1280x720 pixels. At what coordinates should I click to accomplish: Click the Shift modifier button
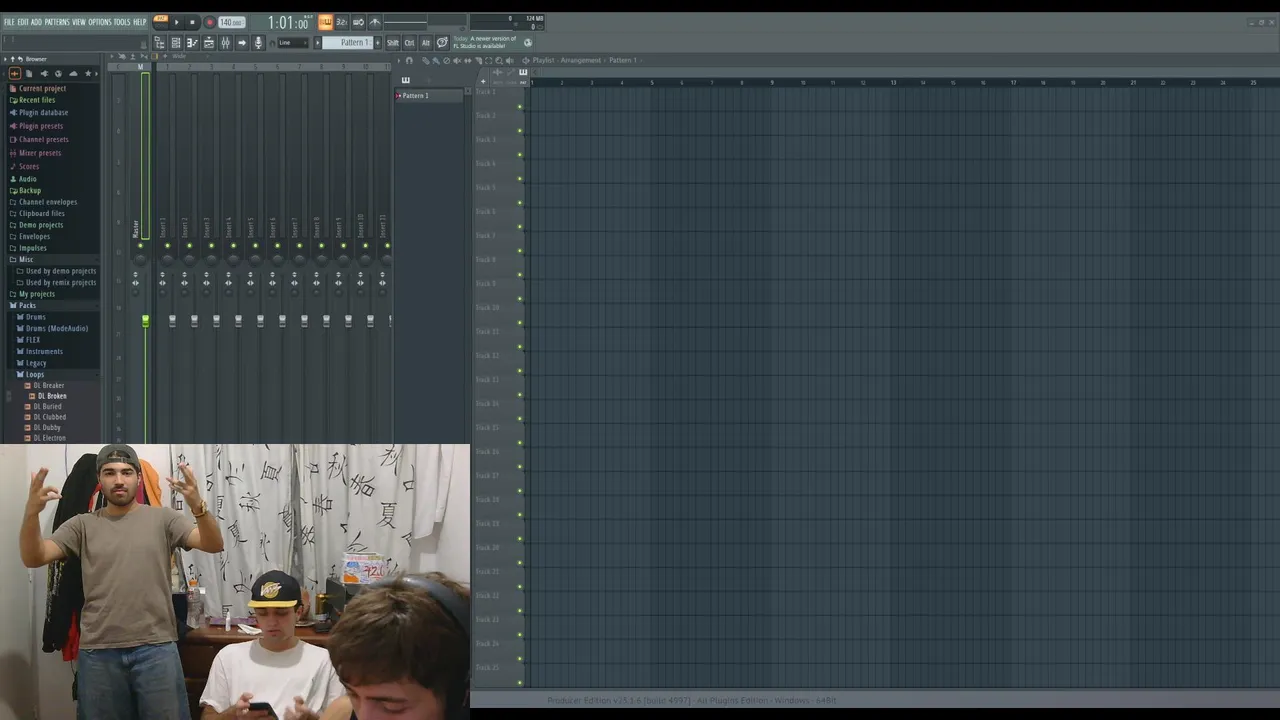(x=392, y=43)
